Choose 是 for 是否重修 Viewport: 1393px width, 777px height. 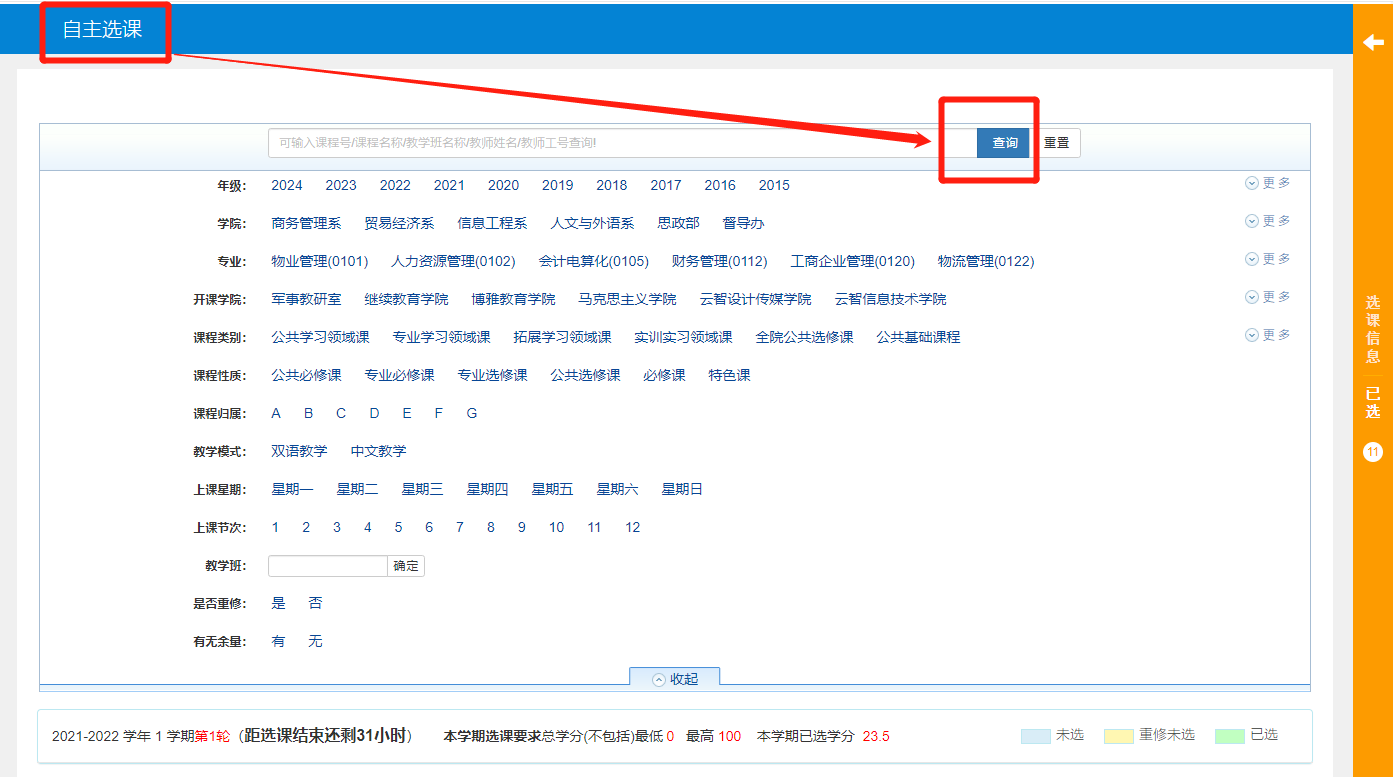278,603
